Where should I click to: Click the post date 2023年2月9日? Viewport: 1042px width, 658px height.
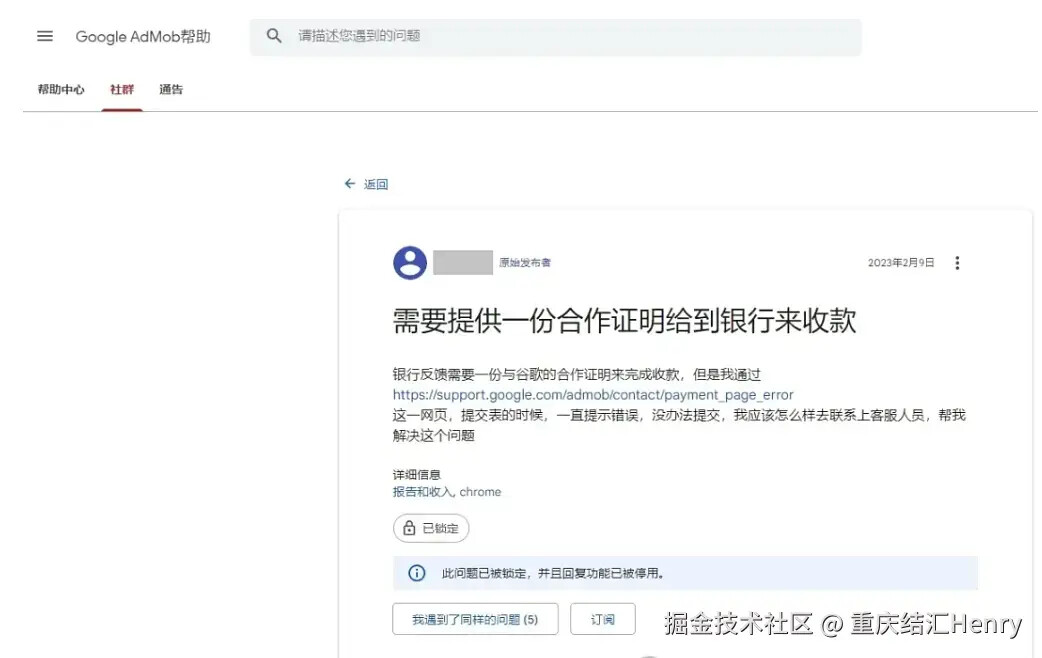tap(901, 263)
